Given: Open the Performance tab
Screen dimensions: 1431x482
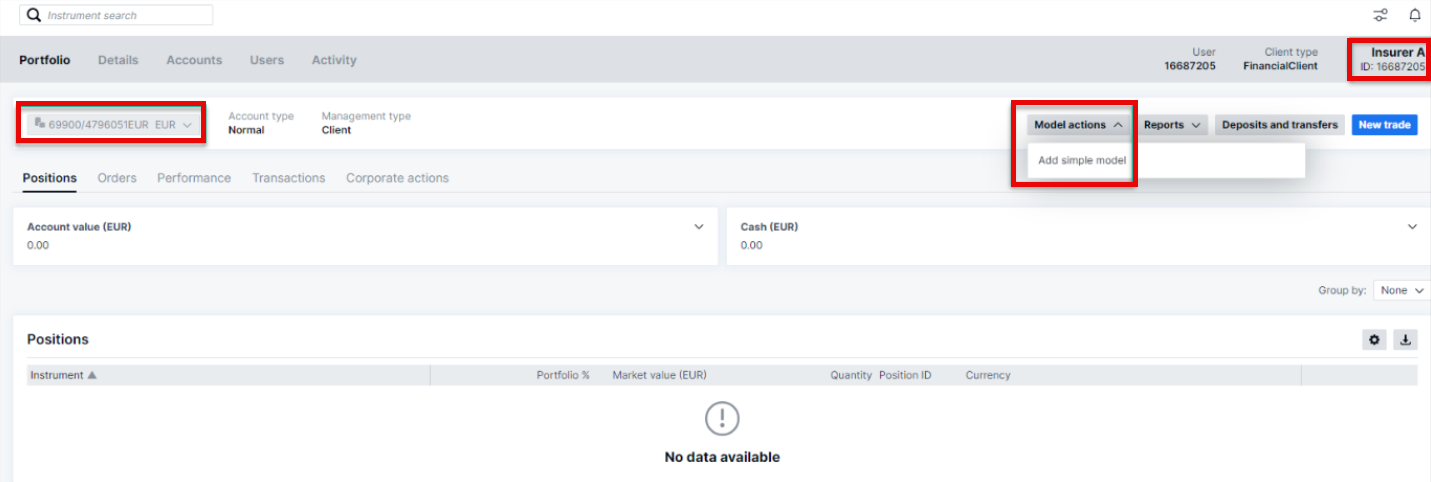Looking at the screenshot, I should tap(194, 178).
